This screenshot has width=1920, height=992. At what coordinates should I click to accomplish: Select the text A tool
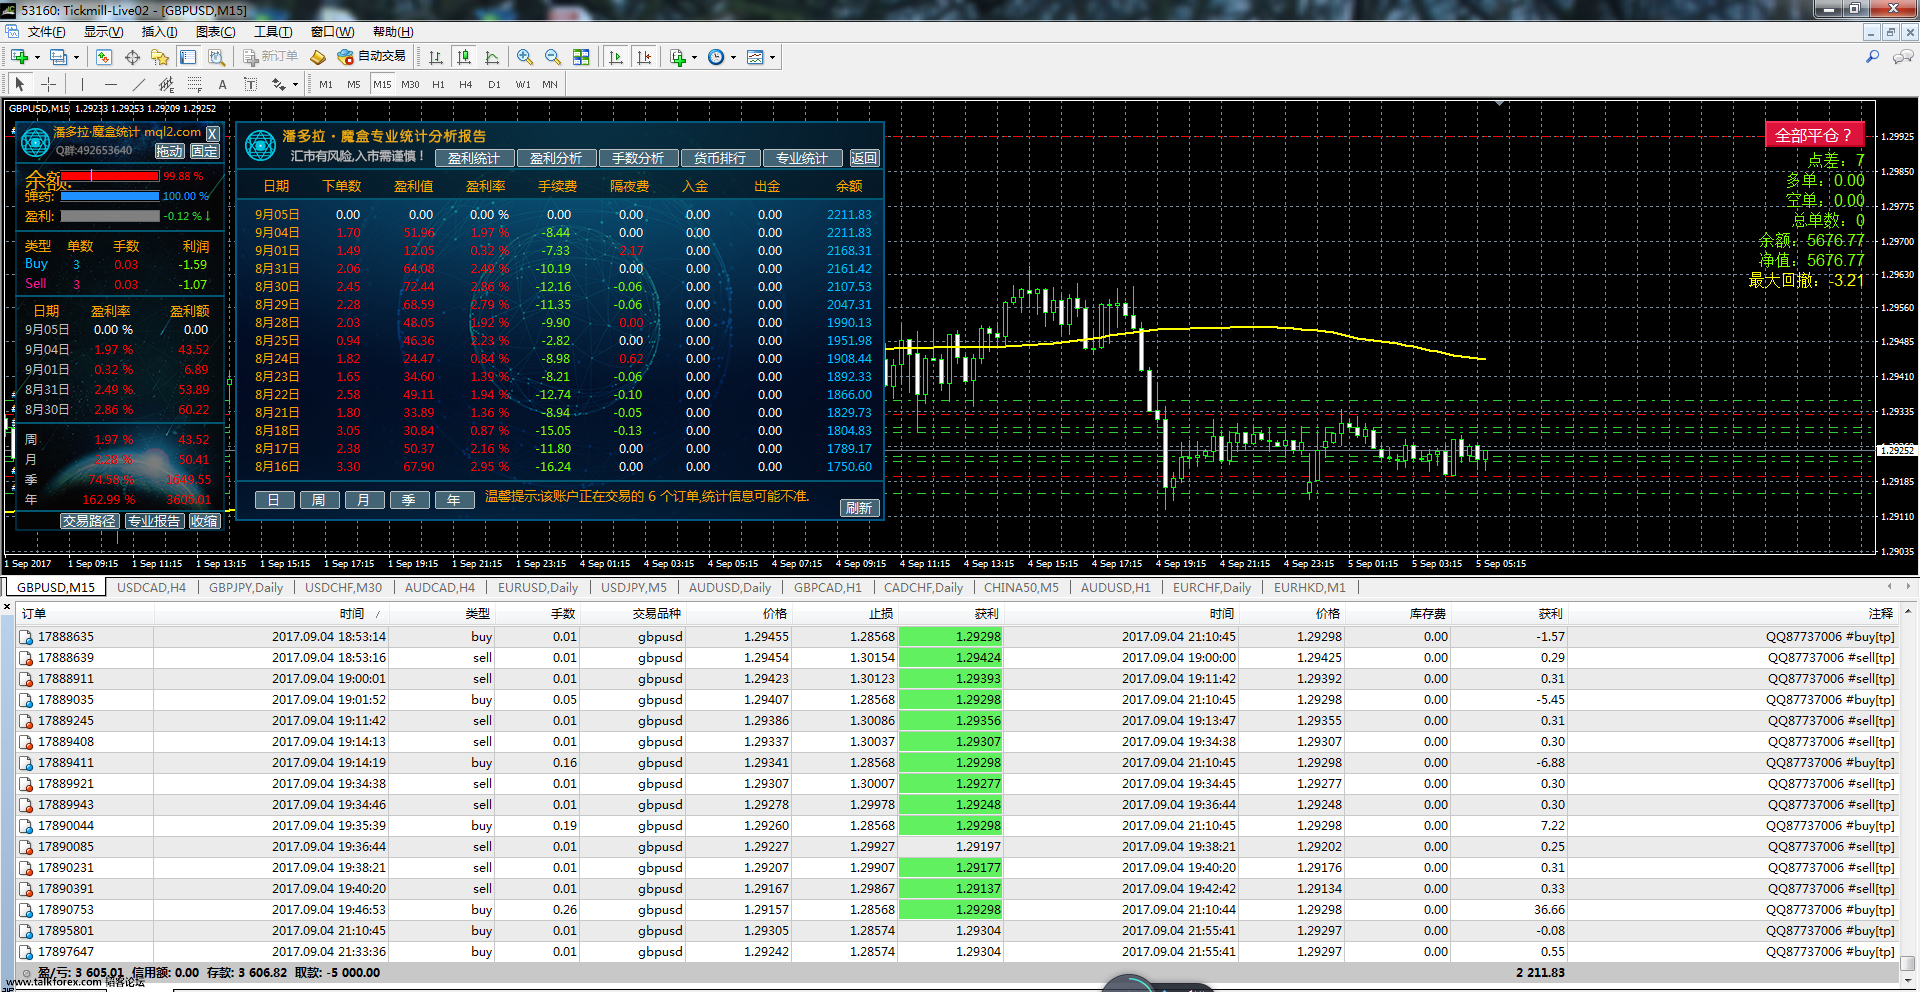pos(222,84)
